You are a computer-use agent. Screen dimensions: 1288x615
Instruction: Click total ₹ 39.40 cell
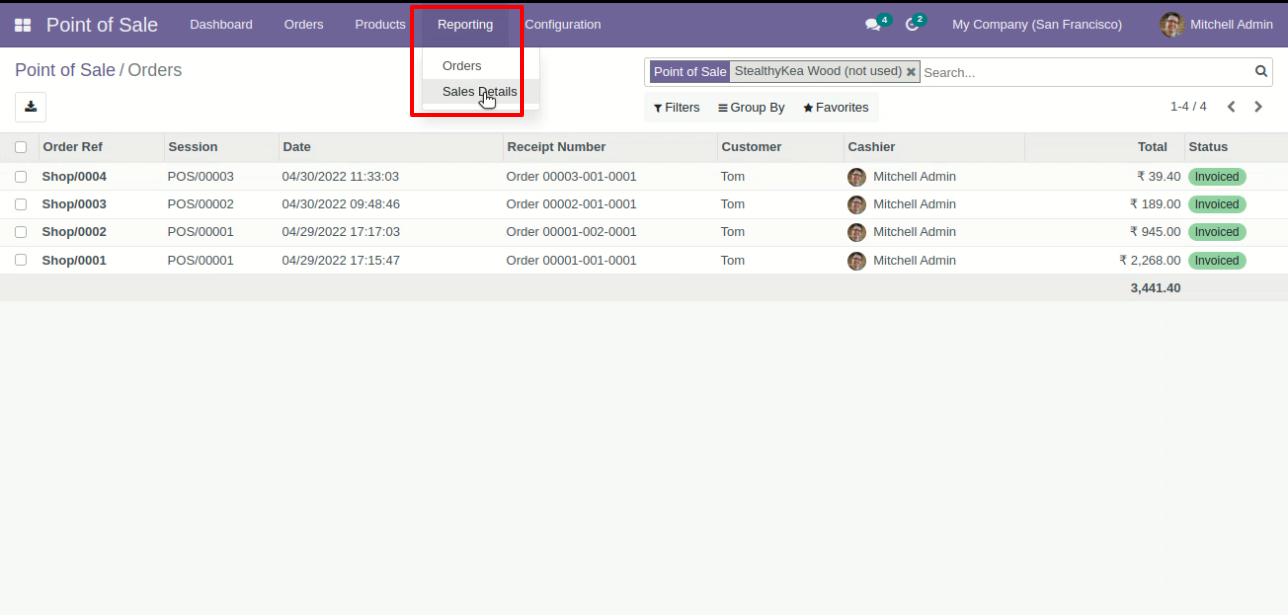pos(1159,177)
